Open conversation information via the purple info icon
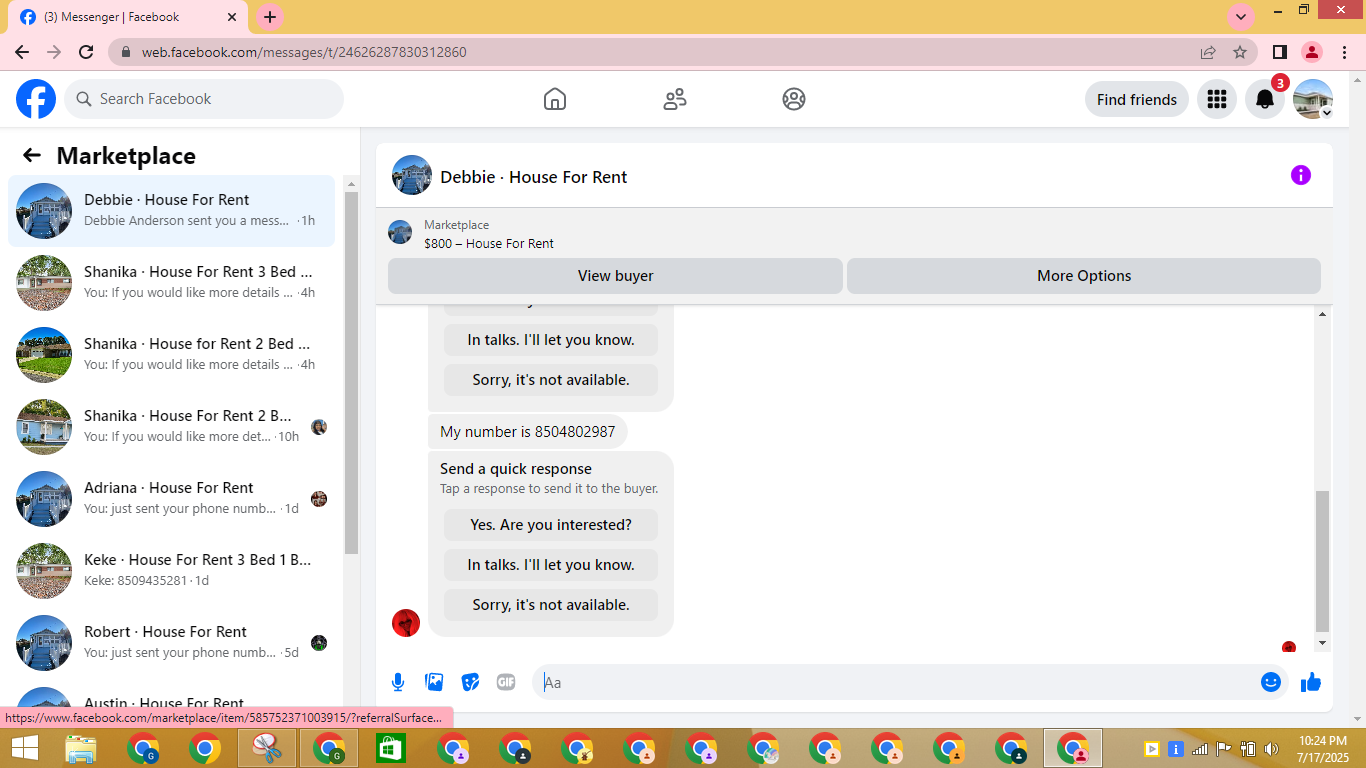 (1301, 175)
